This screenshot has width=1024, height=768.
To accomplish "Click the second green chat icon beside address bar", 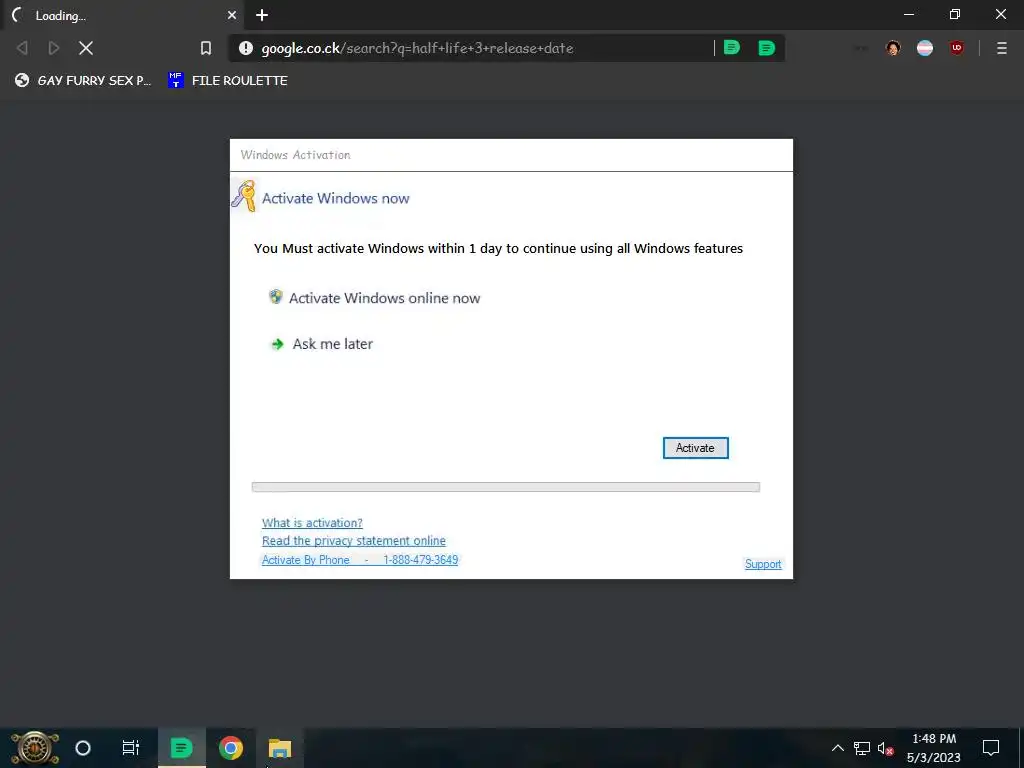I will [766, 48].
